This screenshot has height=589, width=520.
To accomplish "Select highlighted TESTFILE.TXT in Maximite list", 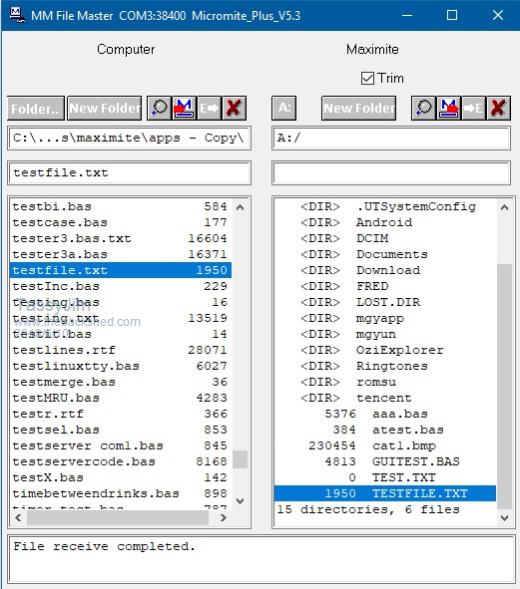I will point(385,494).
